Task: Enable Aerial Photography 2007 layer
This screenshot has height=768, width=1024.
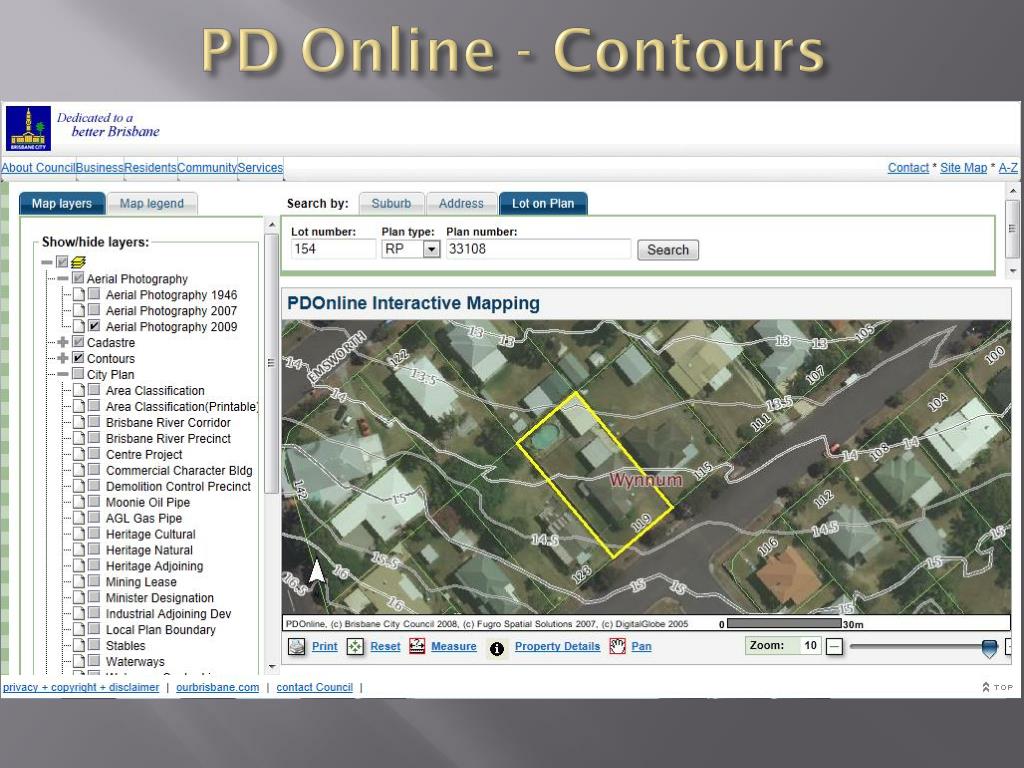Action: coord(94,310)
